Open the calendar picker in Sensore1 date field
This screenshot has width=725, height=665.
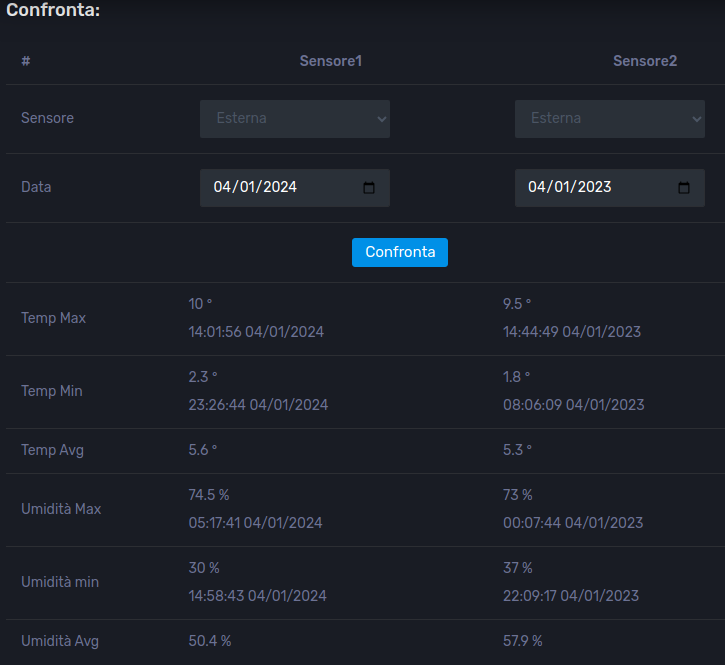pyautogui.click(x=369, y=187)
